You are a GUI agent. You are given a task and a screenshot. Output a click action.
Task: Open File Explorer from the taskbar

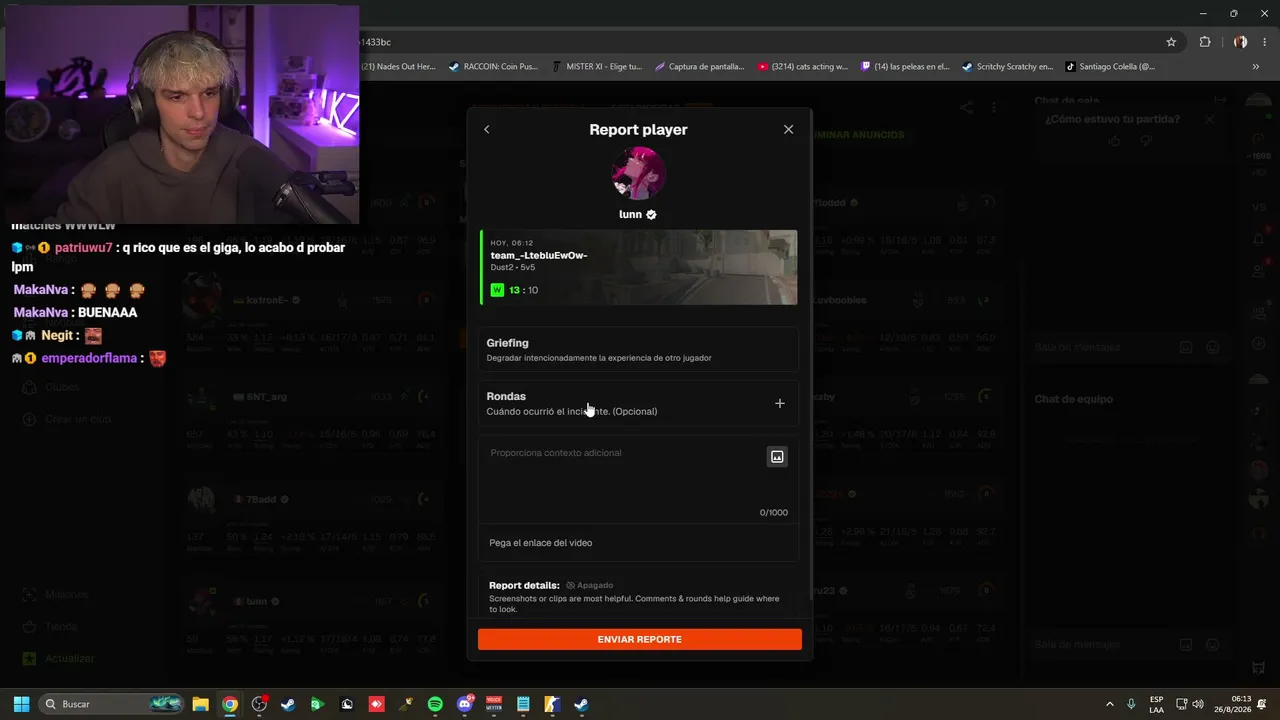pos(200,704)
